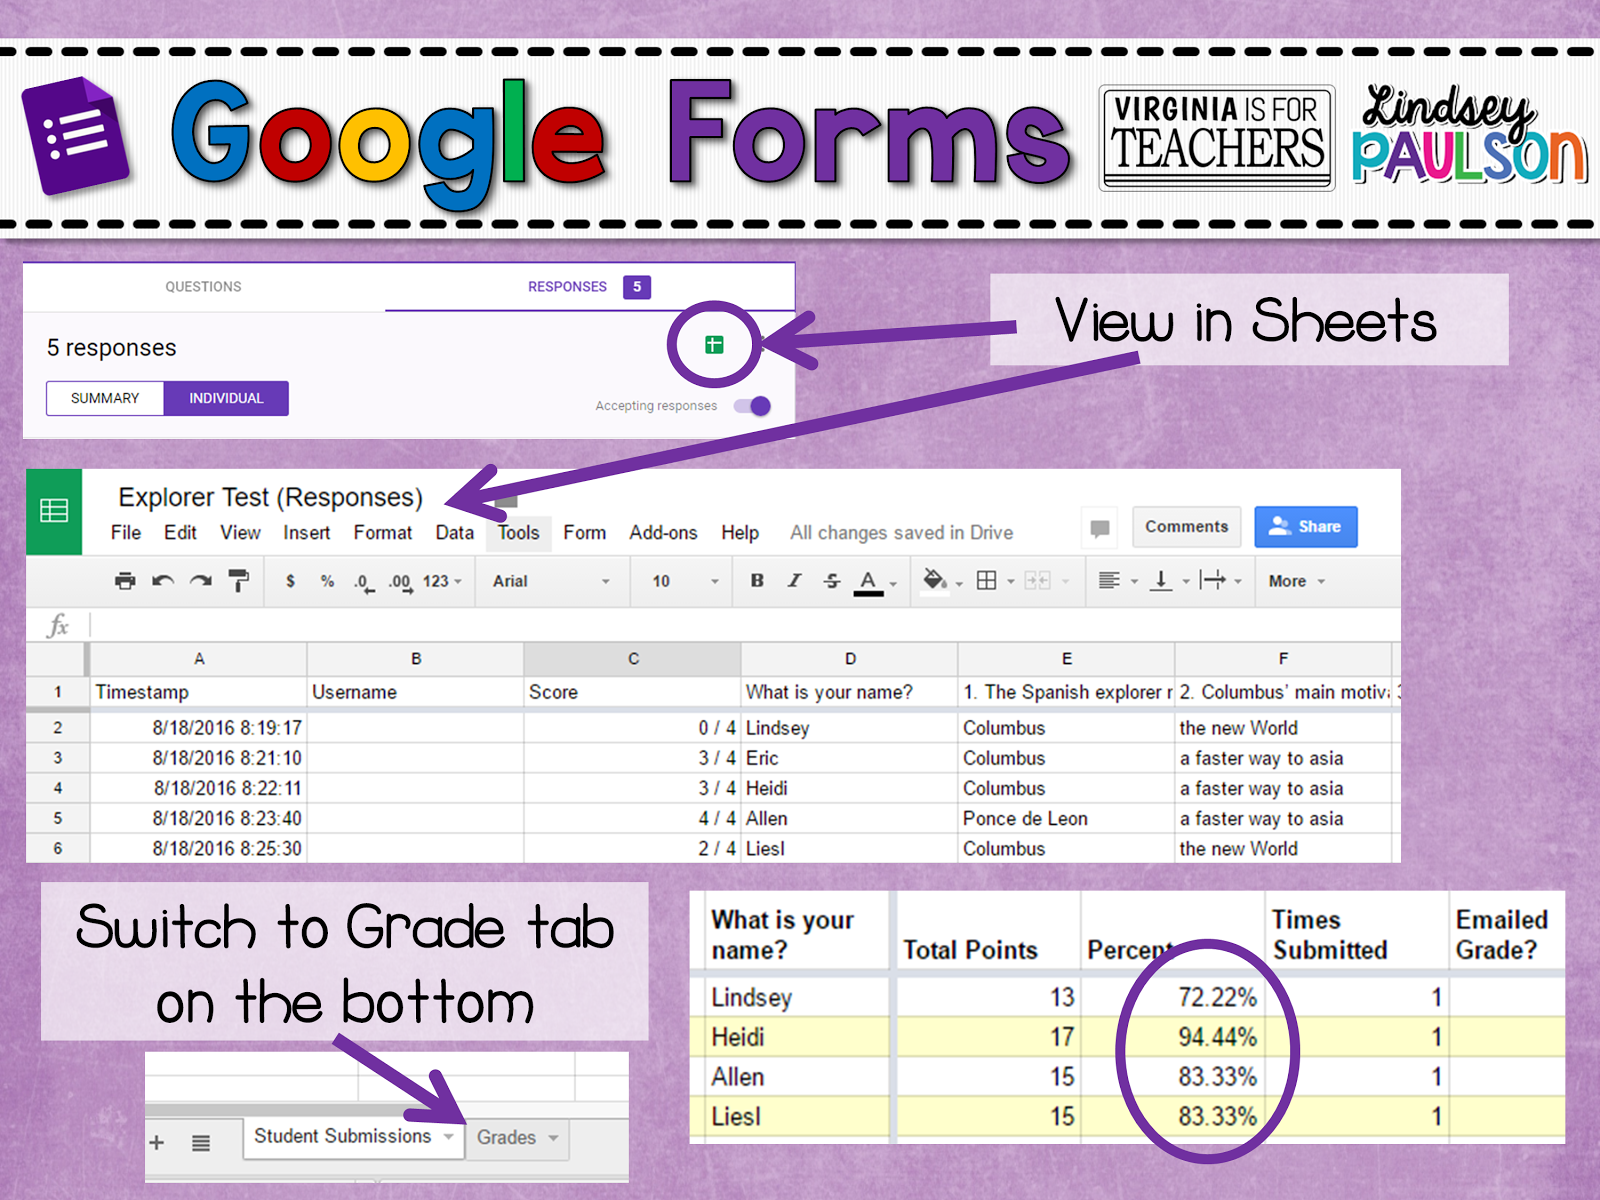Add a new sheet with plus icon
Screen dimensions: 1600x1200
point(157,1142)
